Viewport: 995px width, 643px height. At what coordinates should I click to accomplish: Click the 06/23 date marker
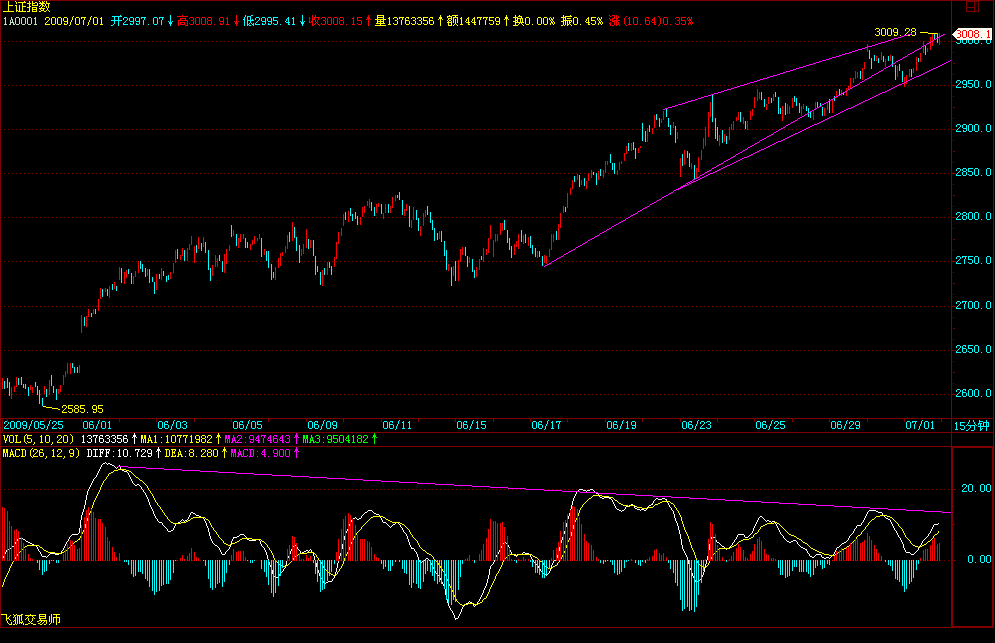696,425
